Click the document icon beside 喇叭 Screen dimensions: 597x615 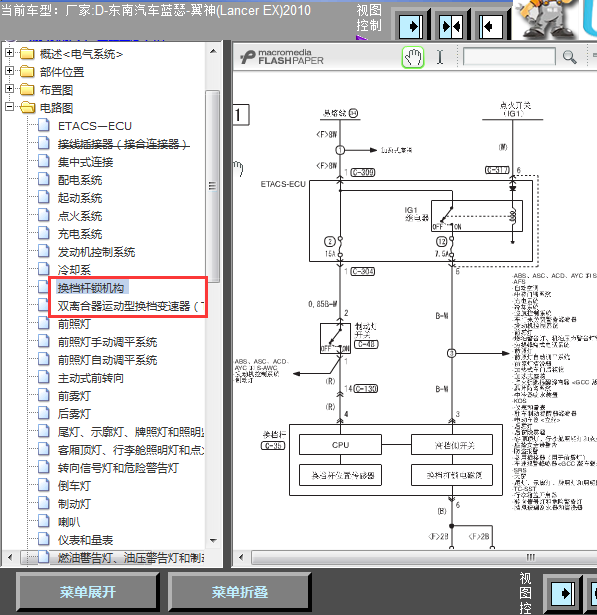tap(44, 521)
